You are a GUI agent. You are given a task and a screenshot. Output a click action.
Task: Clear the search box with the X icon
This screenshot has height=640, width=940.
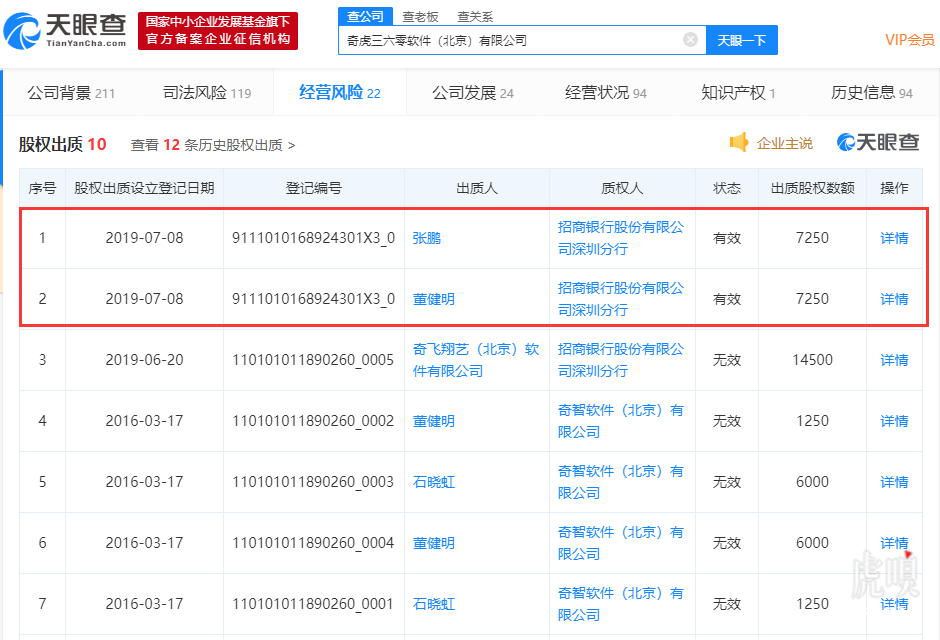click(x=690, y=40)
